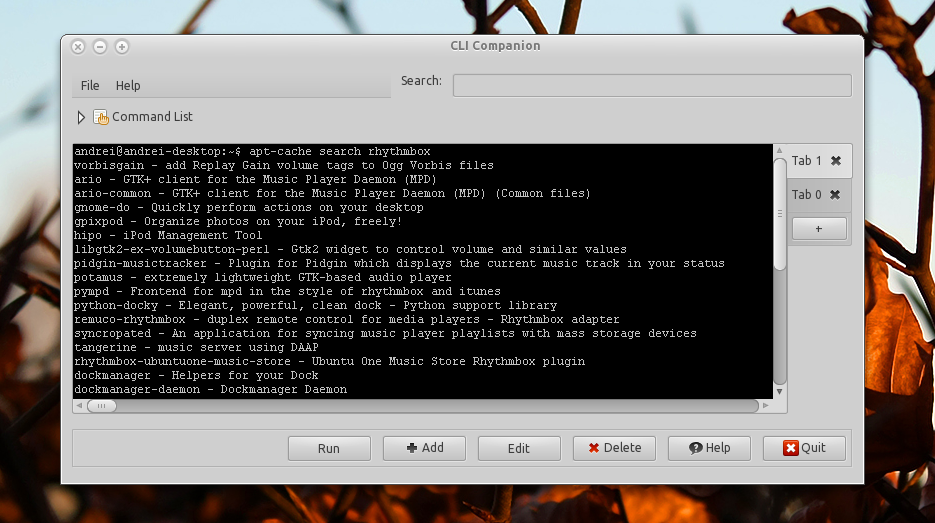Screen dimensions: 935x523
Task: Click the 'apt-cache search rhythmbox' command line
Action: 252,151
